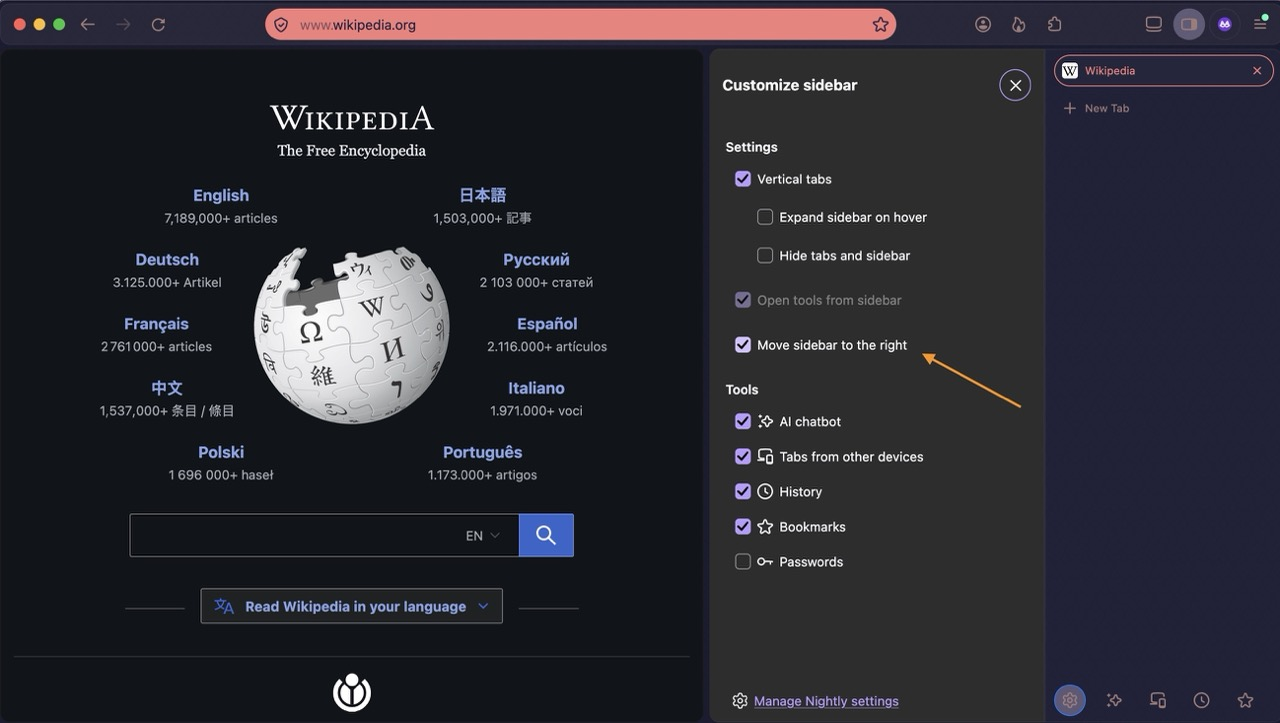Open synced tabs icon at sidebar bottom
Screen dimensions: 1280x723
1158,700
